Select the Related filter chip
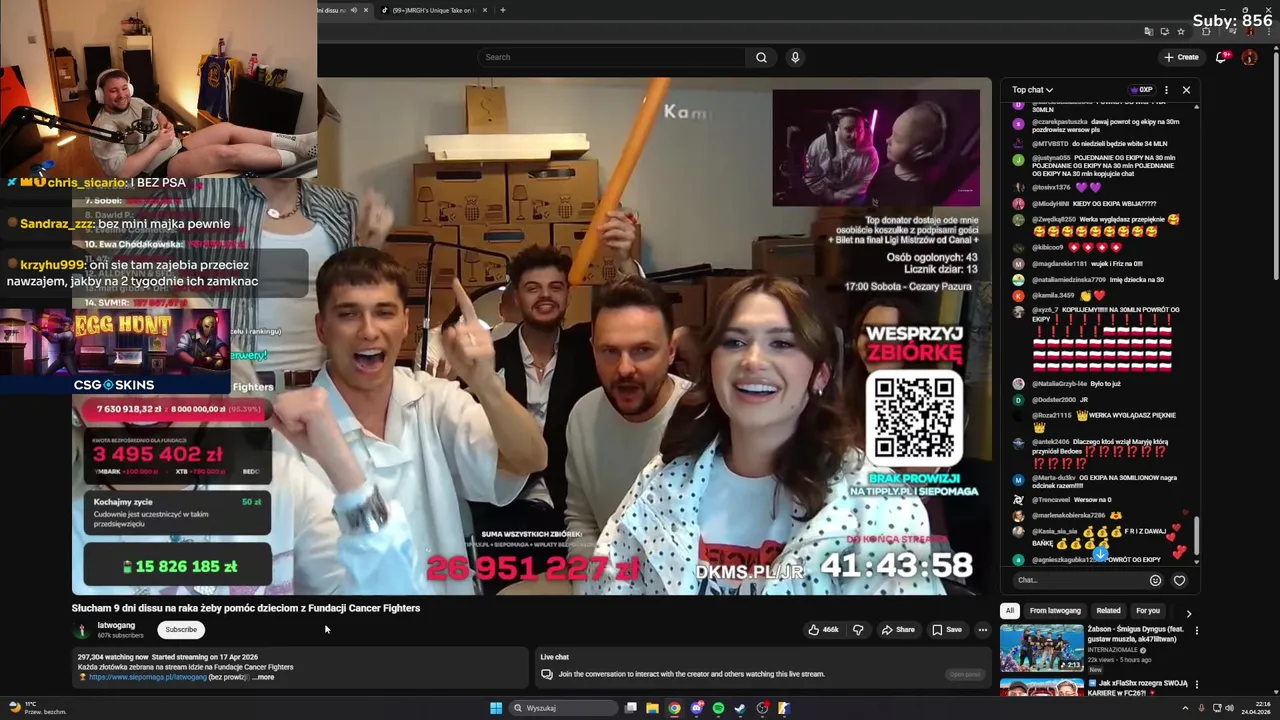The image size is (1280, 720). click(x=1108, y=611)
